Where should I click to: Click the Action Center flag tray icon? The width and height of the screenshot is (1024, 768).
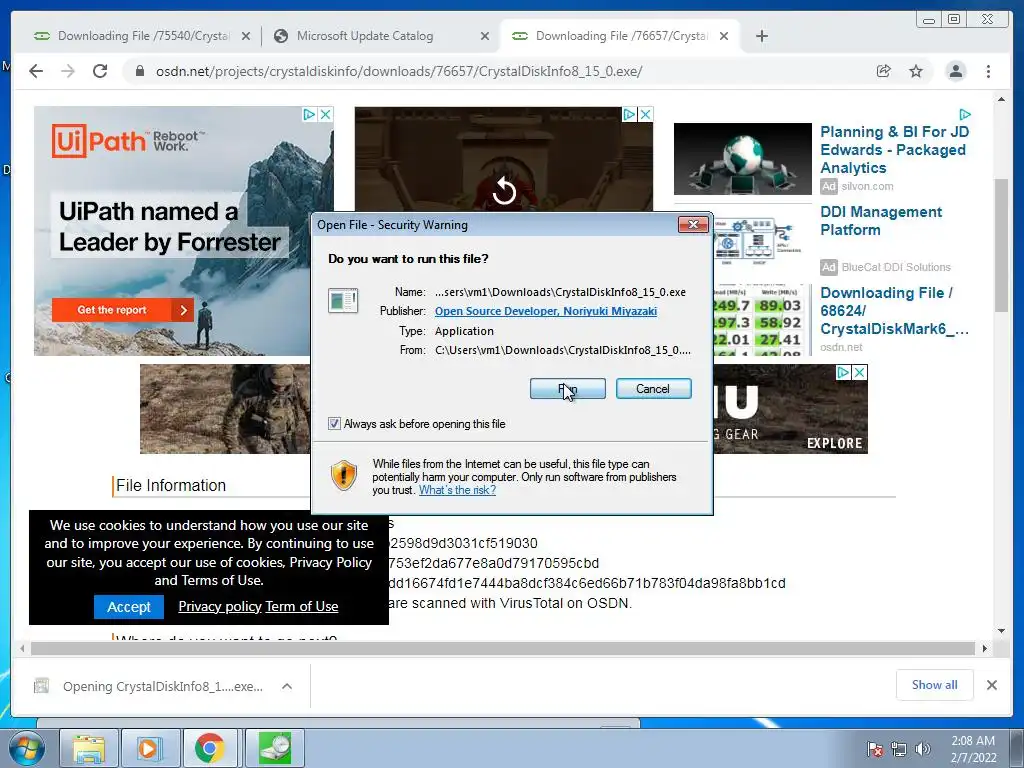(874, 749)
